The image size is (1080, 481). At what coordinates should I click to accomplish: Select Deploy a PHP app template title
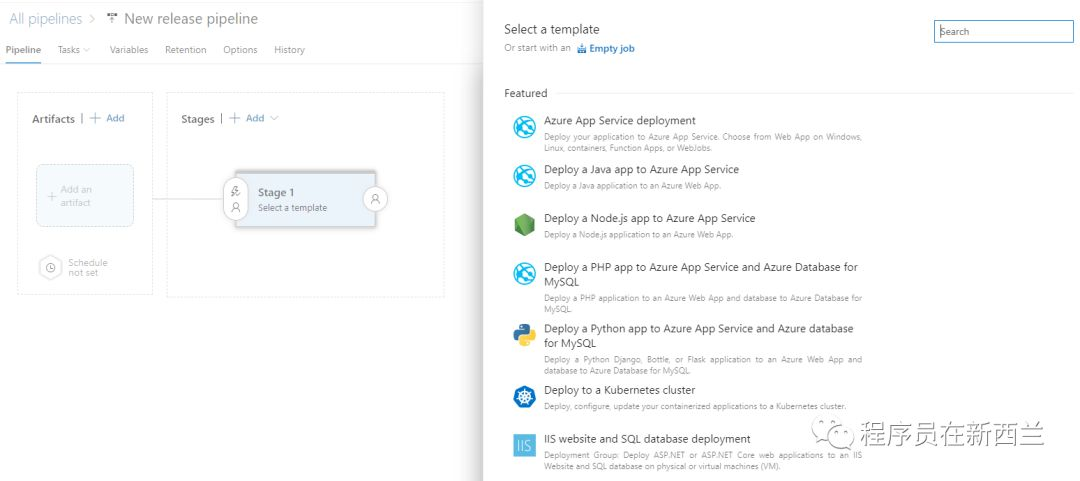point(701,274)
